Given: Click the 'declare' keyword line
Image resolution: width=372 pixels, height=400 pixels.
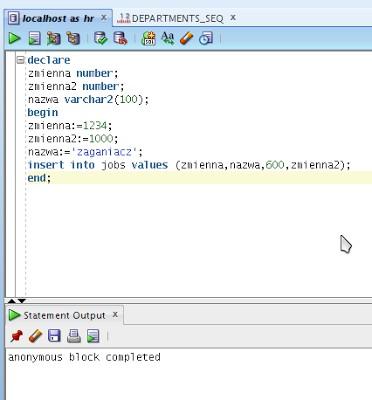Looking at the screenshot, I should [49, 60].
